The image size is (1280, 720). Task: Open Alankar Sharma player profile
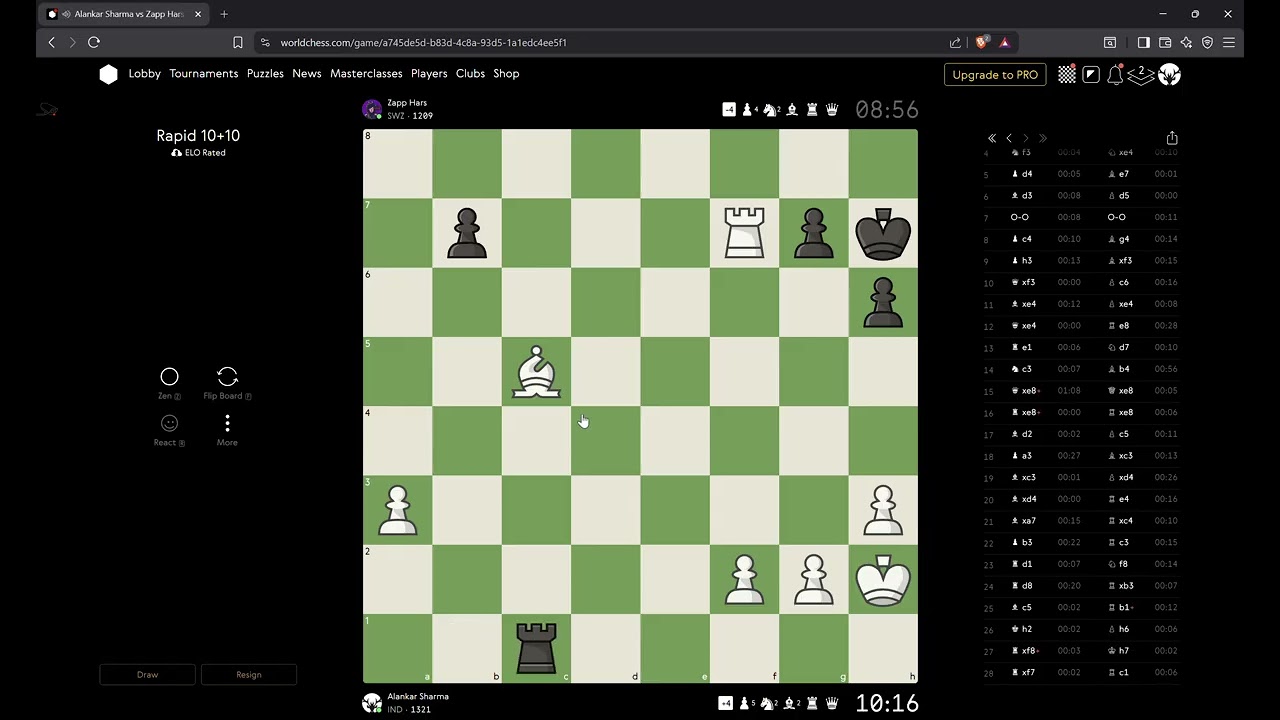(x=418, y=697)
